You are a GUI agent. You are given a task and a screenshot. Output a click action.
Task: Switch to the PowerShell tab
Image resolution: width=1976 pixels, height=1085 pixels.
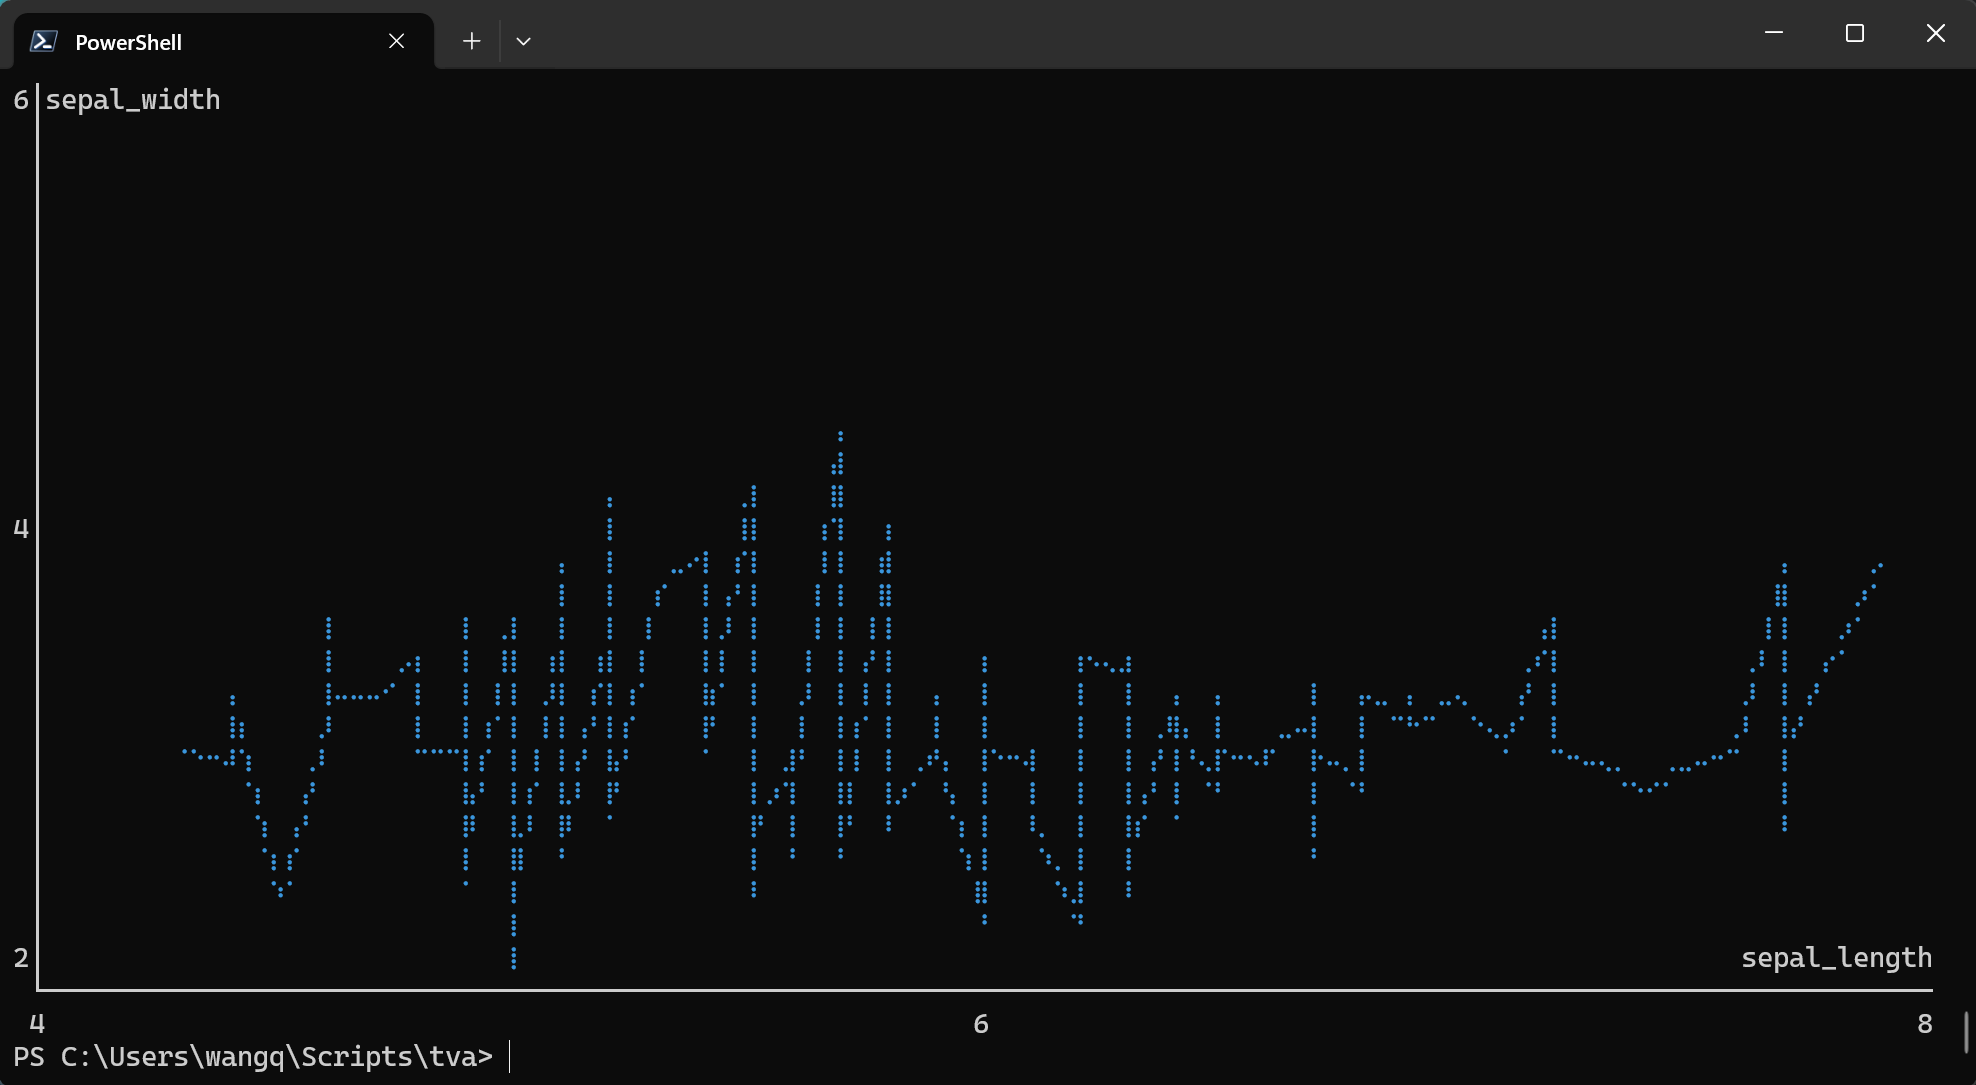point(180,41)
